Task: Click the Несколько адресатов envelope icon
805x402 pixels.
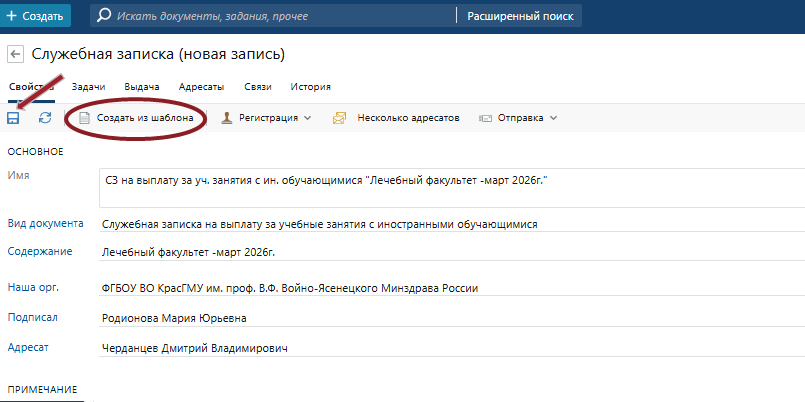Action: (x=339, y=118)
